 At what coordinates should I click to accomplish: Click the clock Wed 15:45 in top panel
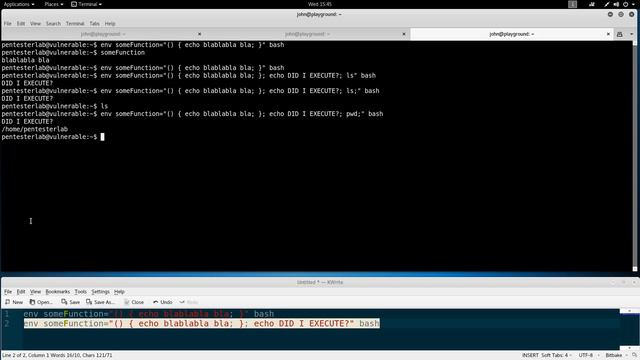tap(320, 4)
